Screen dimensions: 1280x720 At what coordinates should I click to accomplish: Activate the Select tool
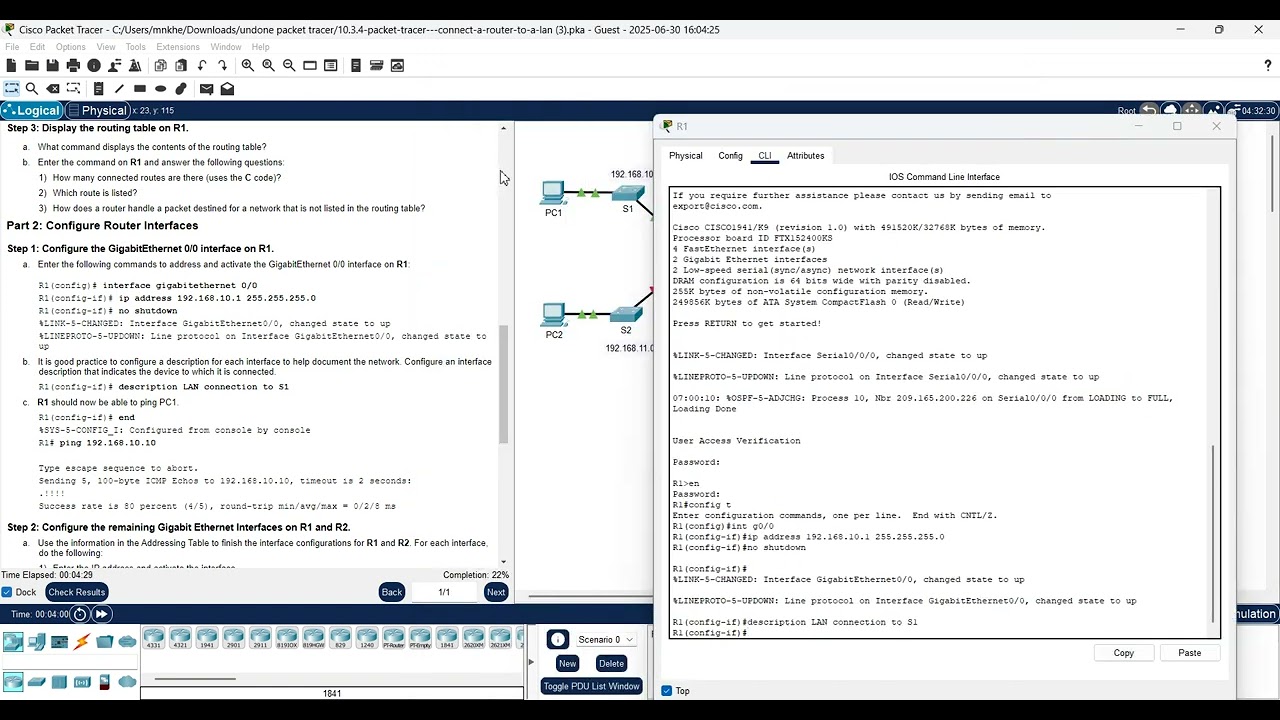pos(11,89)
